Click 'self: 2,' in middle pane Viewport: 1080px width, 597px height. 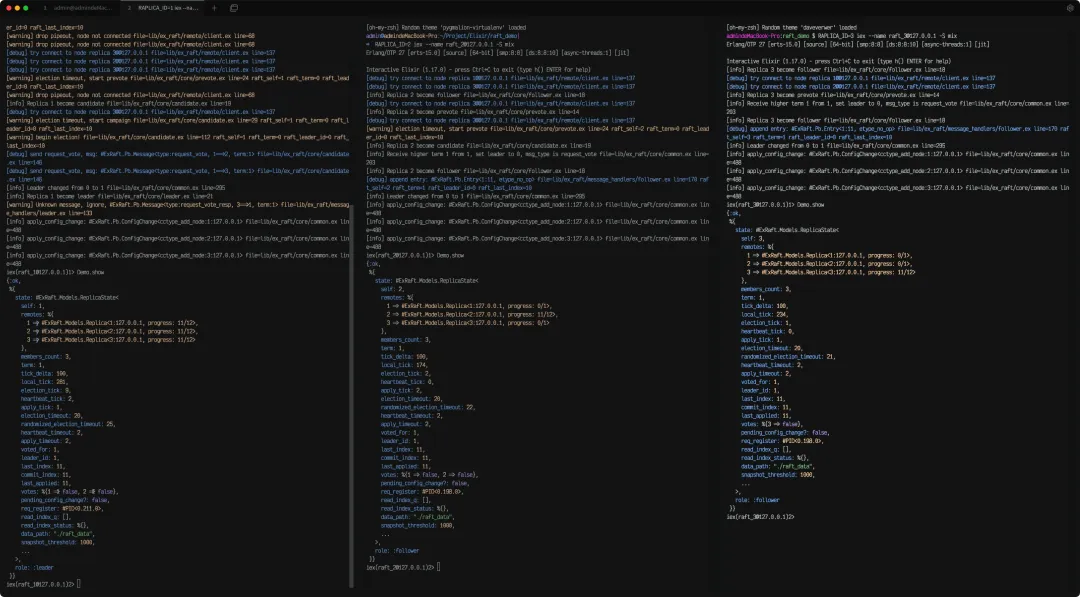[393, 289]
